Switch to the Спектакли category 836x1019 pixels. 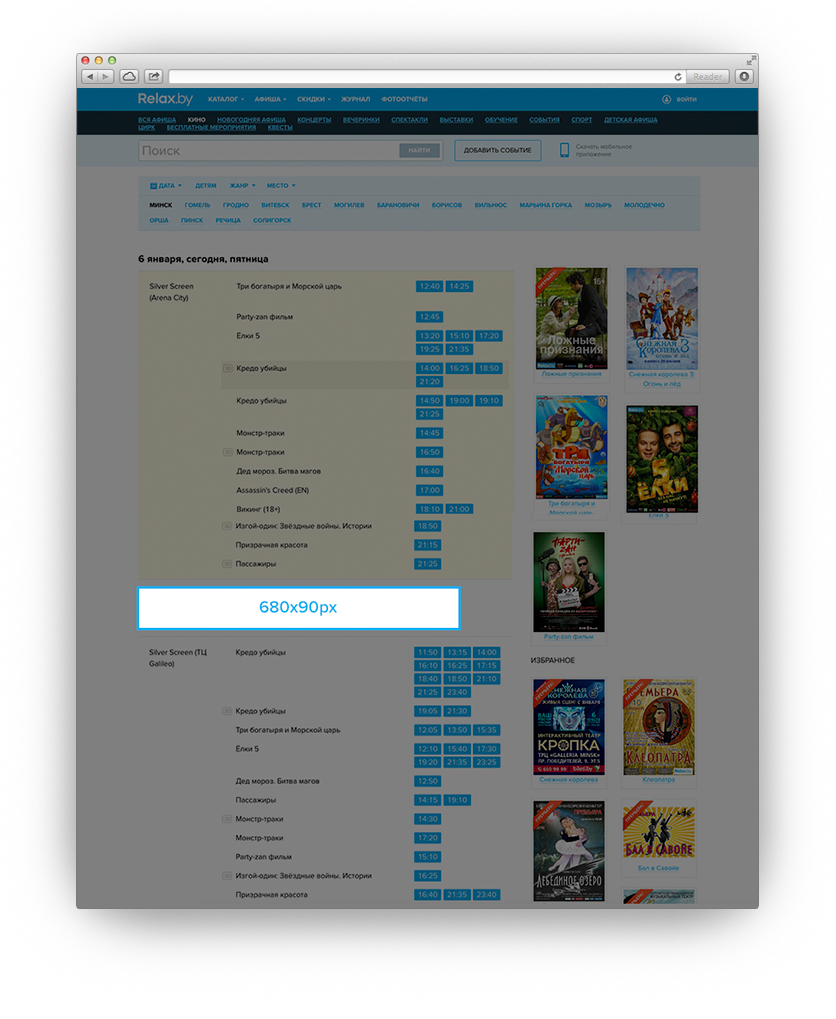point(410,120)
